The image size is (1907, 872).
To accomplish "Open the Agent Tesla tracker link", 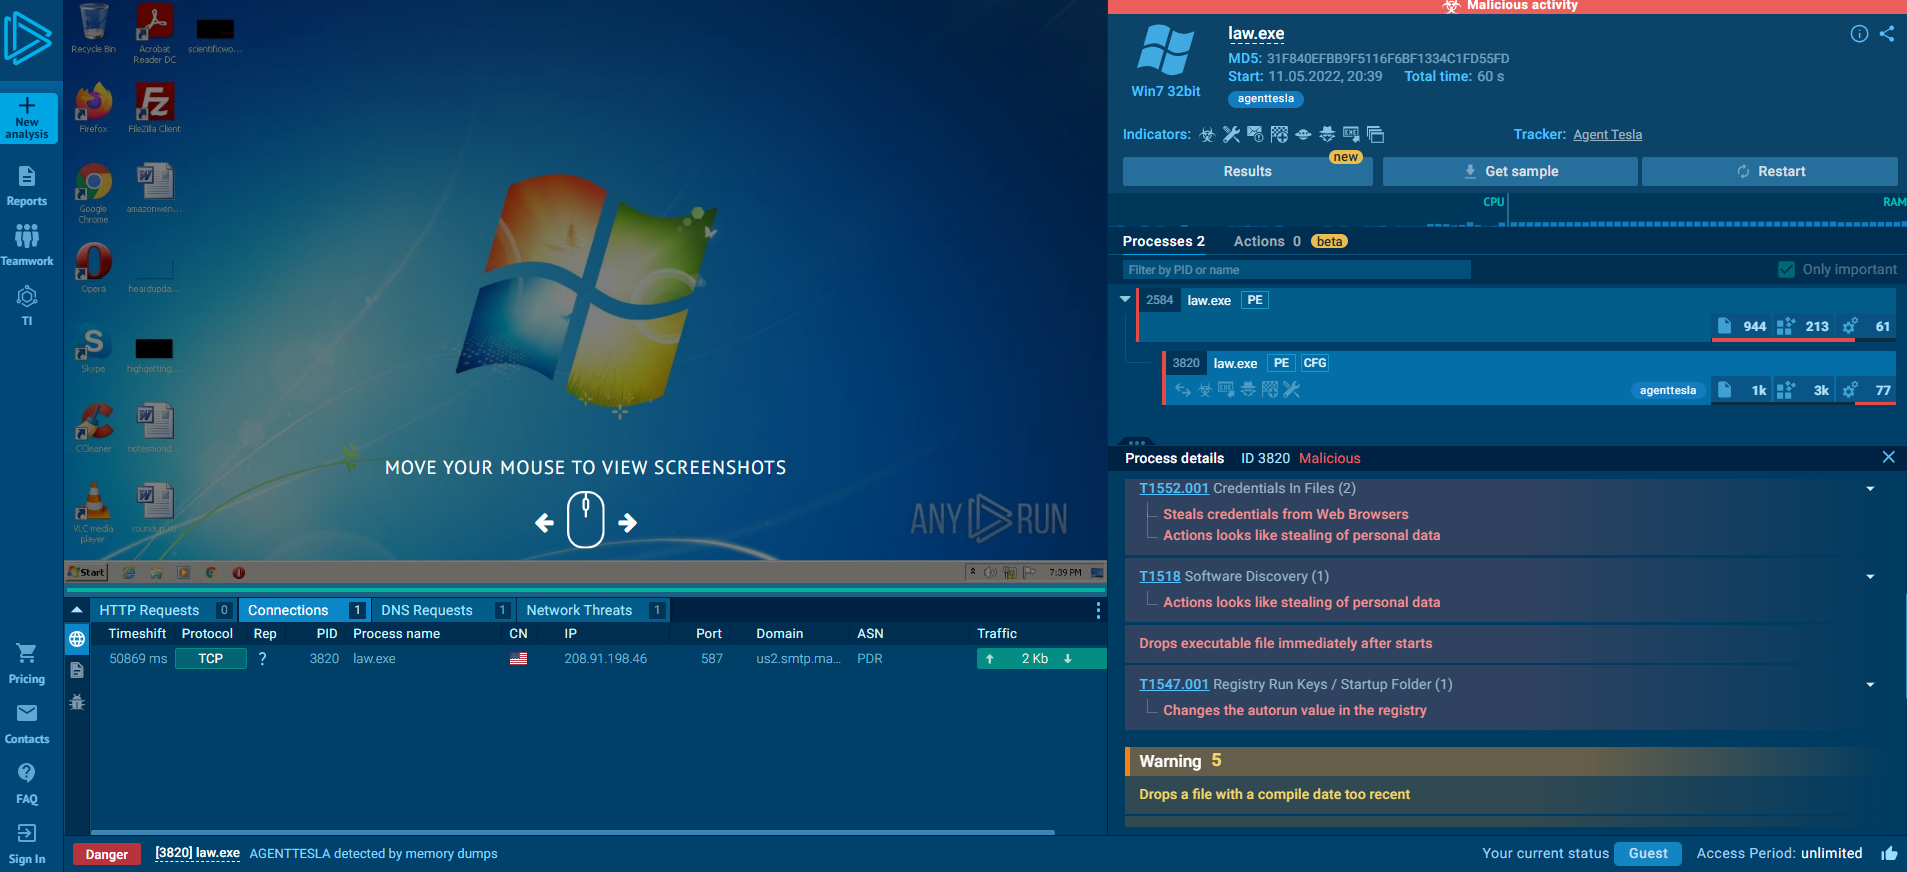I will (x=1607, y=135).
